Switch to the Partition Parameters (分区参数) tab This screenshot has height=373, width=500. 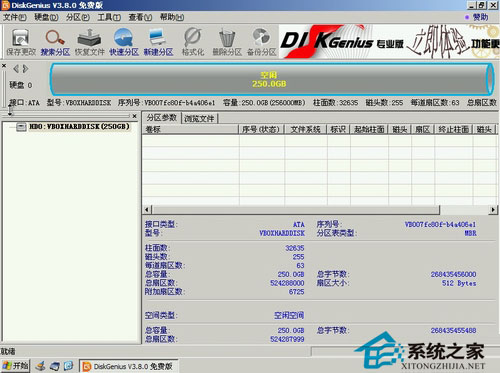162,118
